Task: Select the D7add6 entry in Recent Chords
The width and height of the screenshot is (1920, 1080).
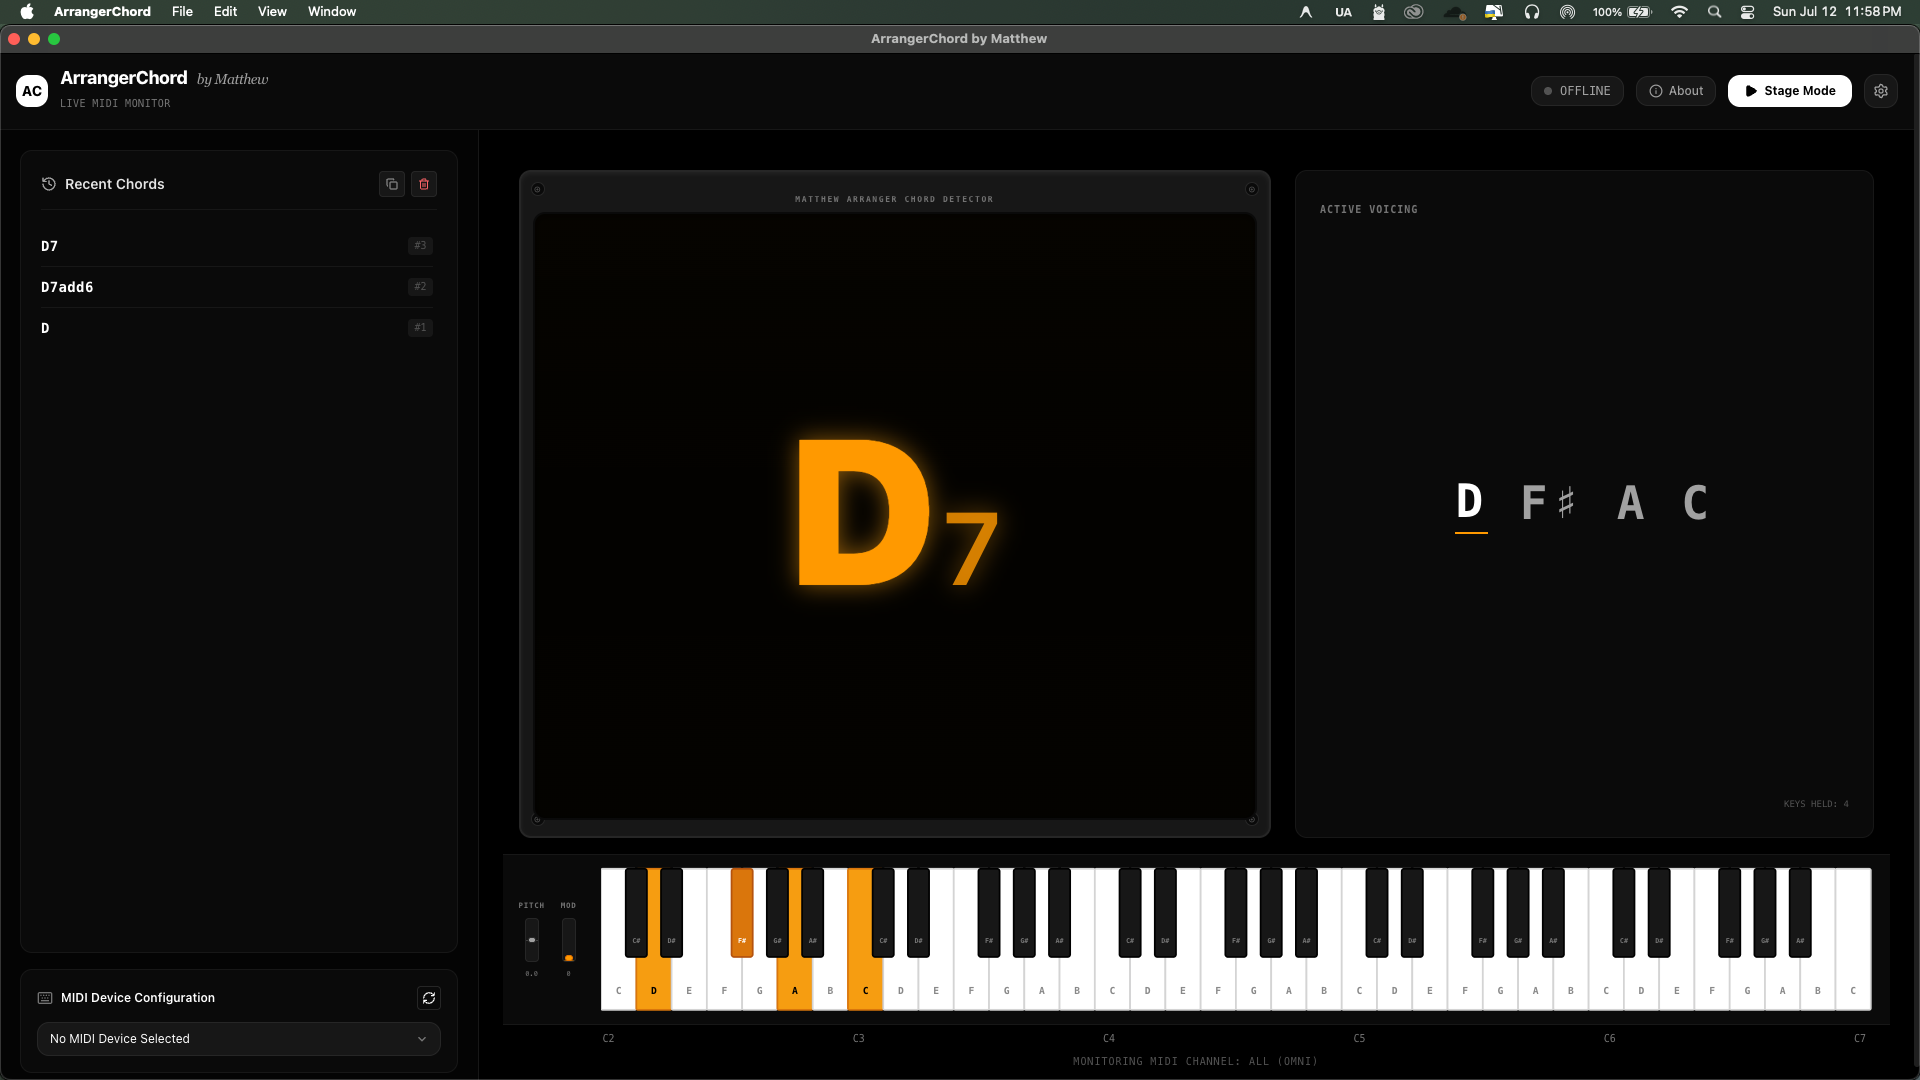Action: (x=237, y=287)
